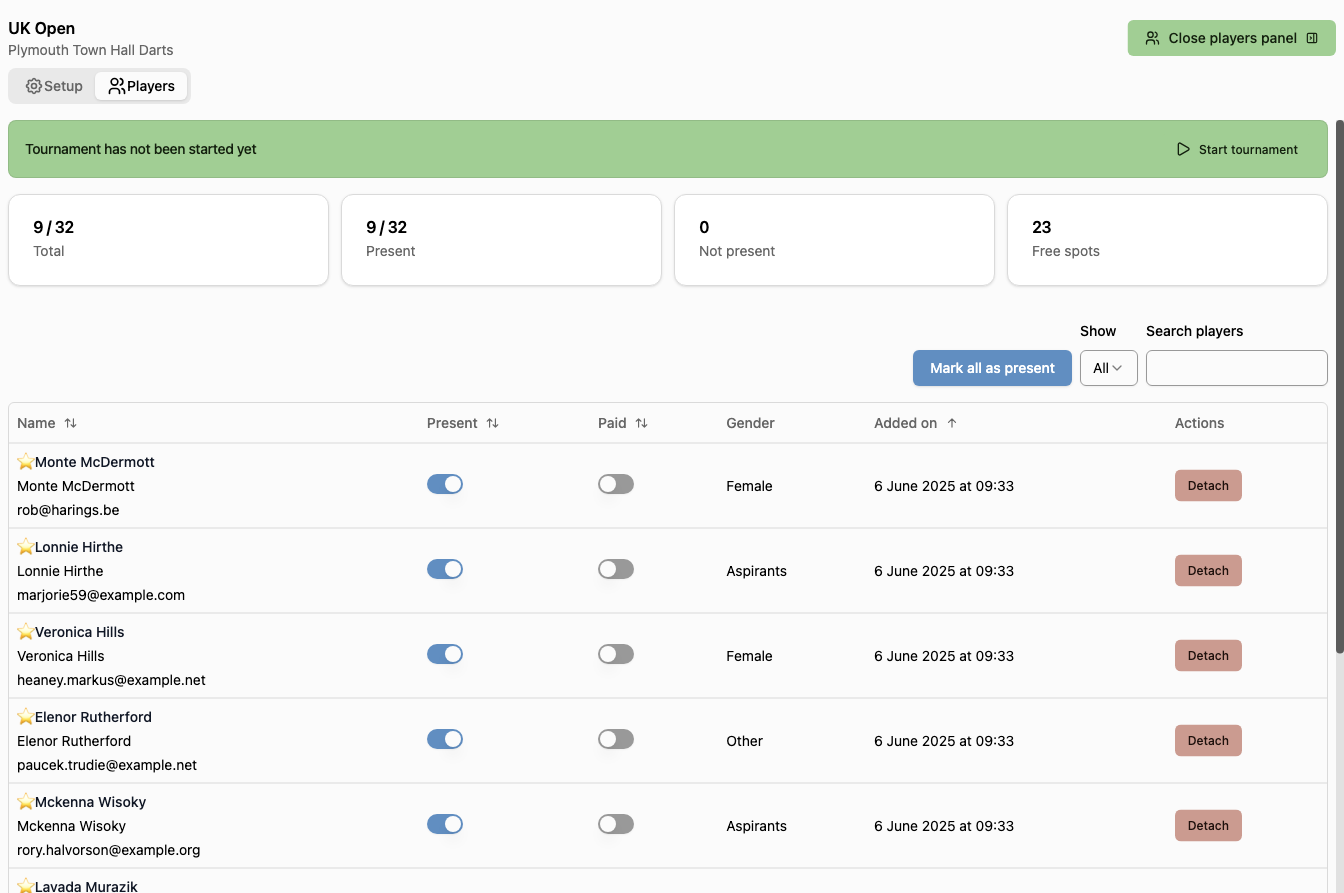Detach Lonnie Hirthe from the tournament
This screenshot has height=893, width=1344.
click(1208, 571)
